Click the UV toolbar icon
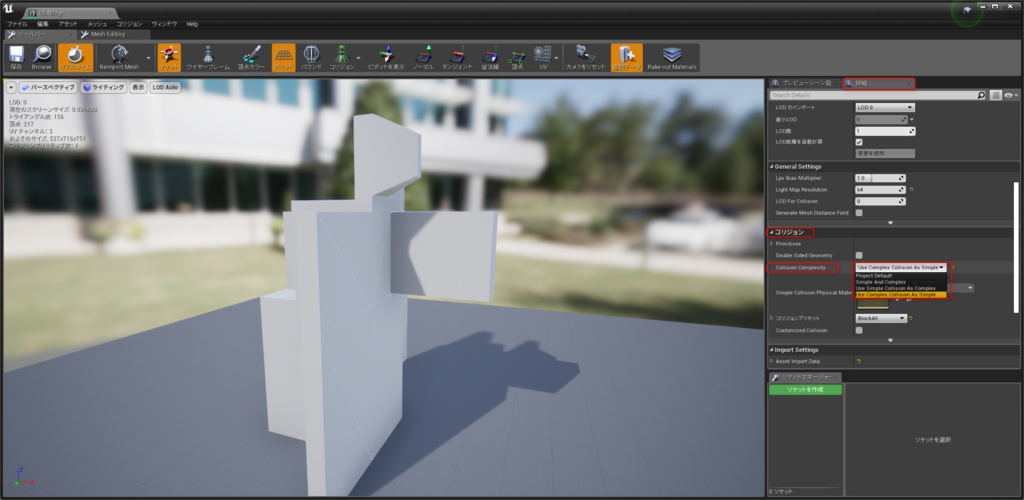Screen dimensions: 1024x500 coord(543,57)
